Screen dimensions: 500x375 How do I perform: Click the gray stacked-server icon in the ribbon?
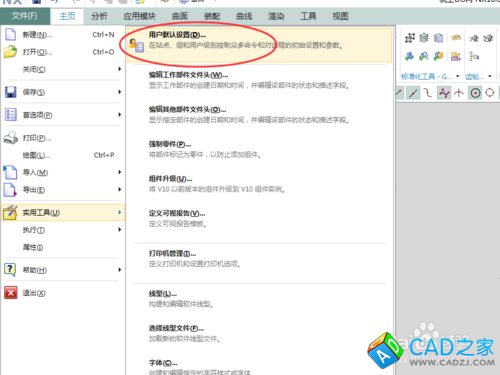click(x=424, y=38)
